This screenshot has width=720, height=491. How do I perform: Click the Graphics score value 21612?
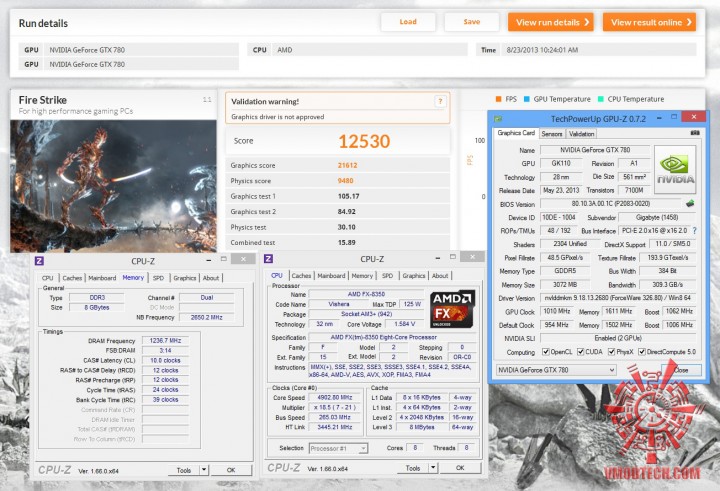click(347, 165)
